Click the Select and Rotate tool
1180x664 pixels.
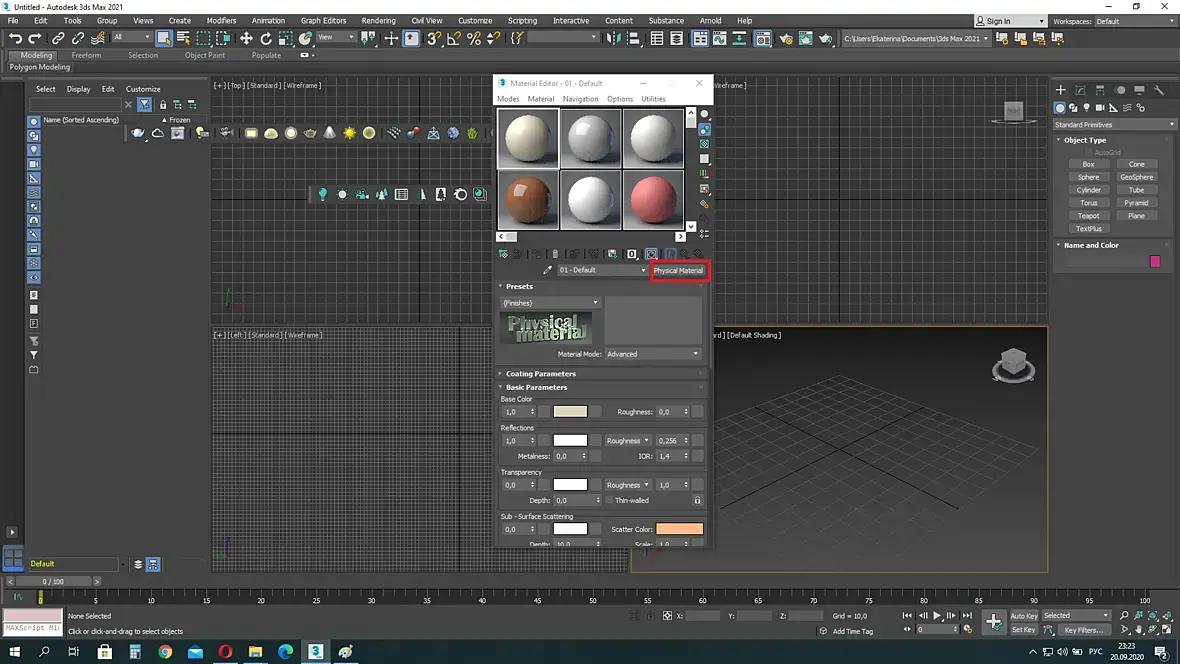267,38
